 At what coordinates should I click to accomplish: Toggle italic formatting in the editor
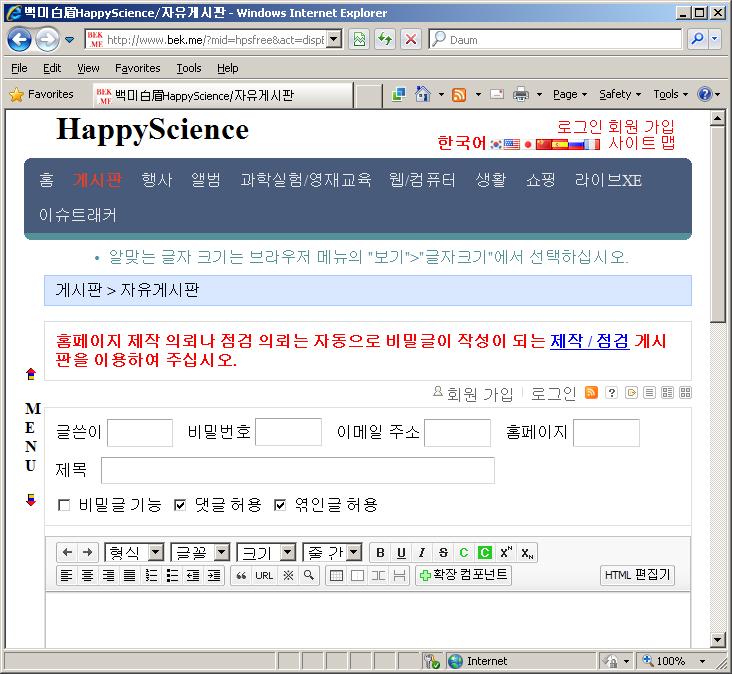[x=422, y=553]
